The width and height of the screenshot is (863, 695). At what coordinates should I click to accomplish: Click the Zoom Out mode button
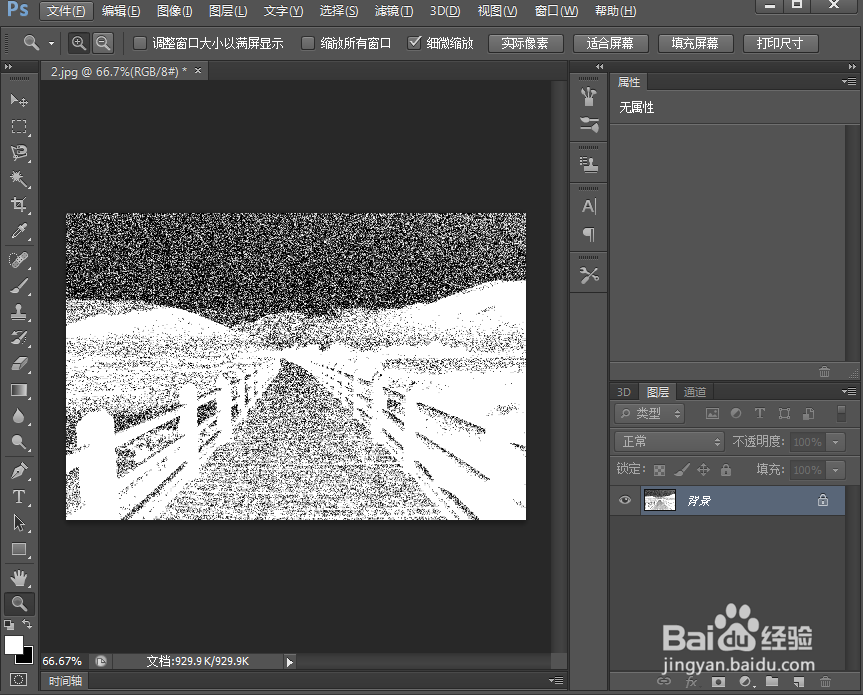point(103,43)
